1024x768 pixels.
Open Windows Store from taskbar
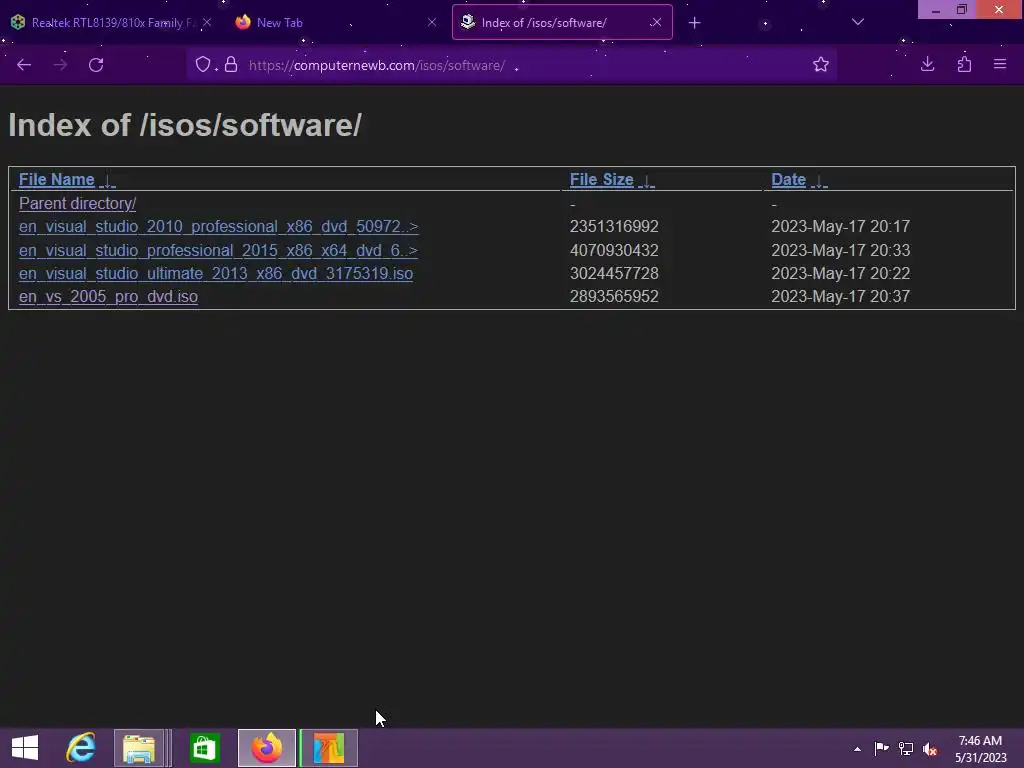(204, 748)
